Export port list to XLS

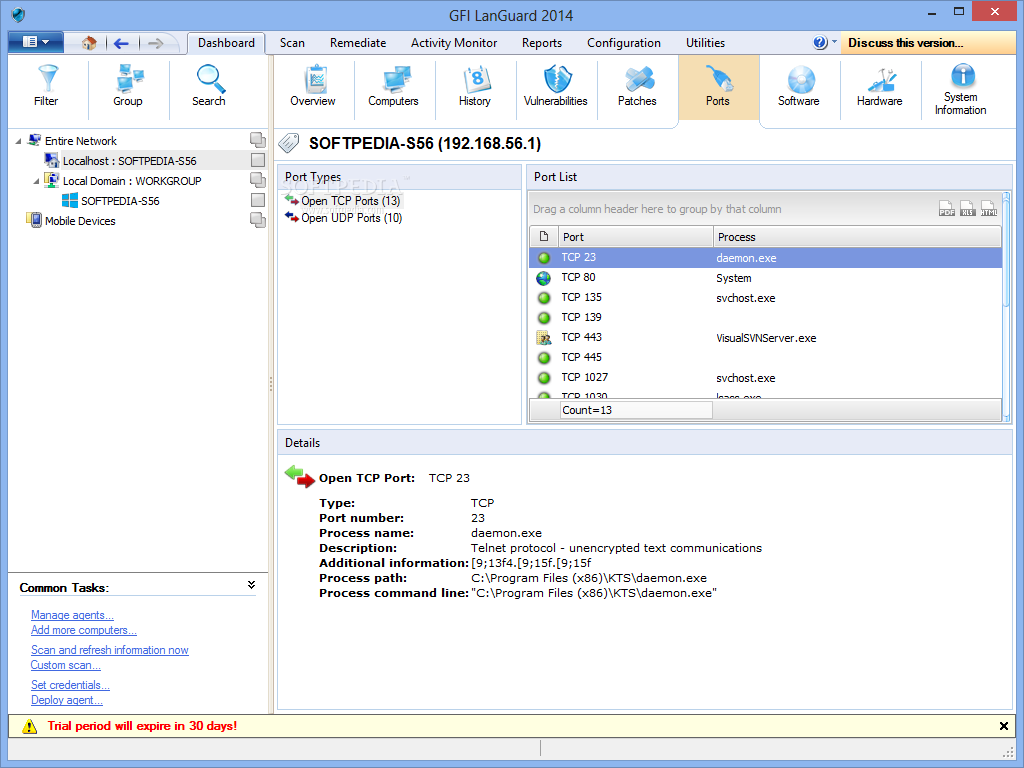pyautogui.click(x=967, y=208)
